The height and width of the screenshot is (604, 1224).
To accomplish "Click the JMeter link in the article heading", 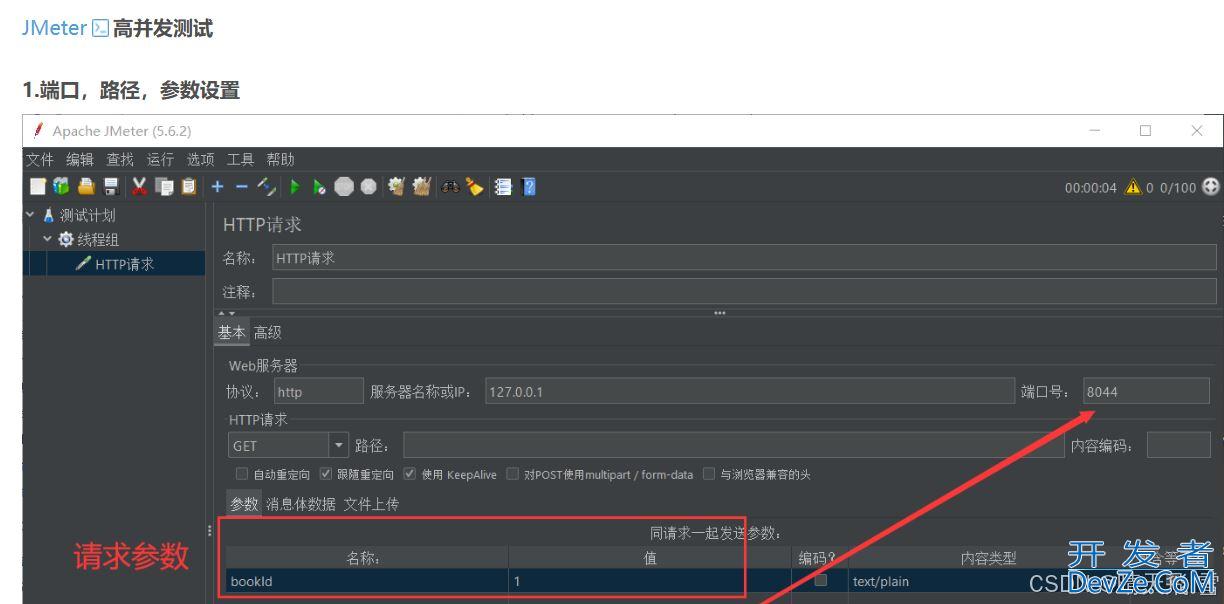I will click(53, 29).
